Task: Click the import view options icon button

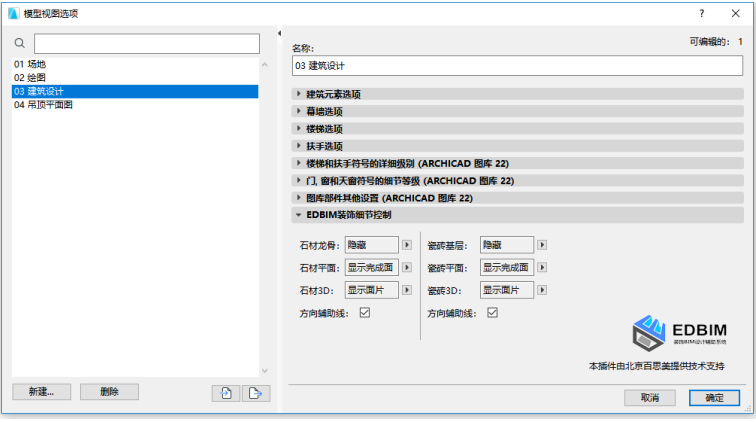Action: coord(226,393)
